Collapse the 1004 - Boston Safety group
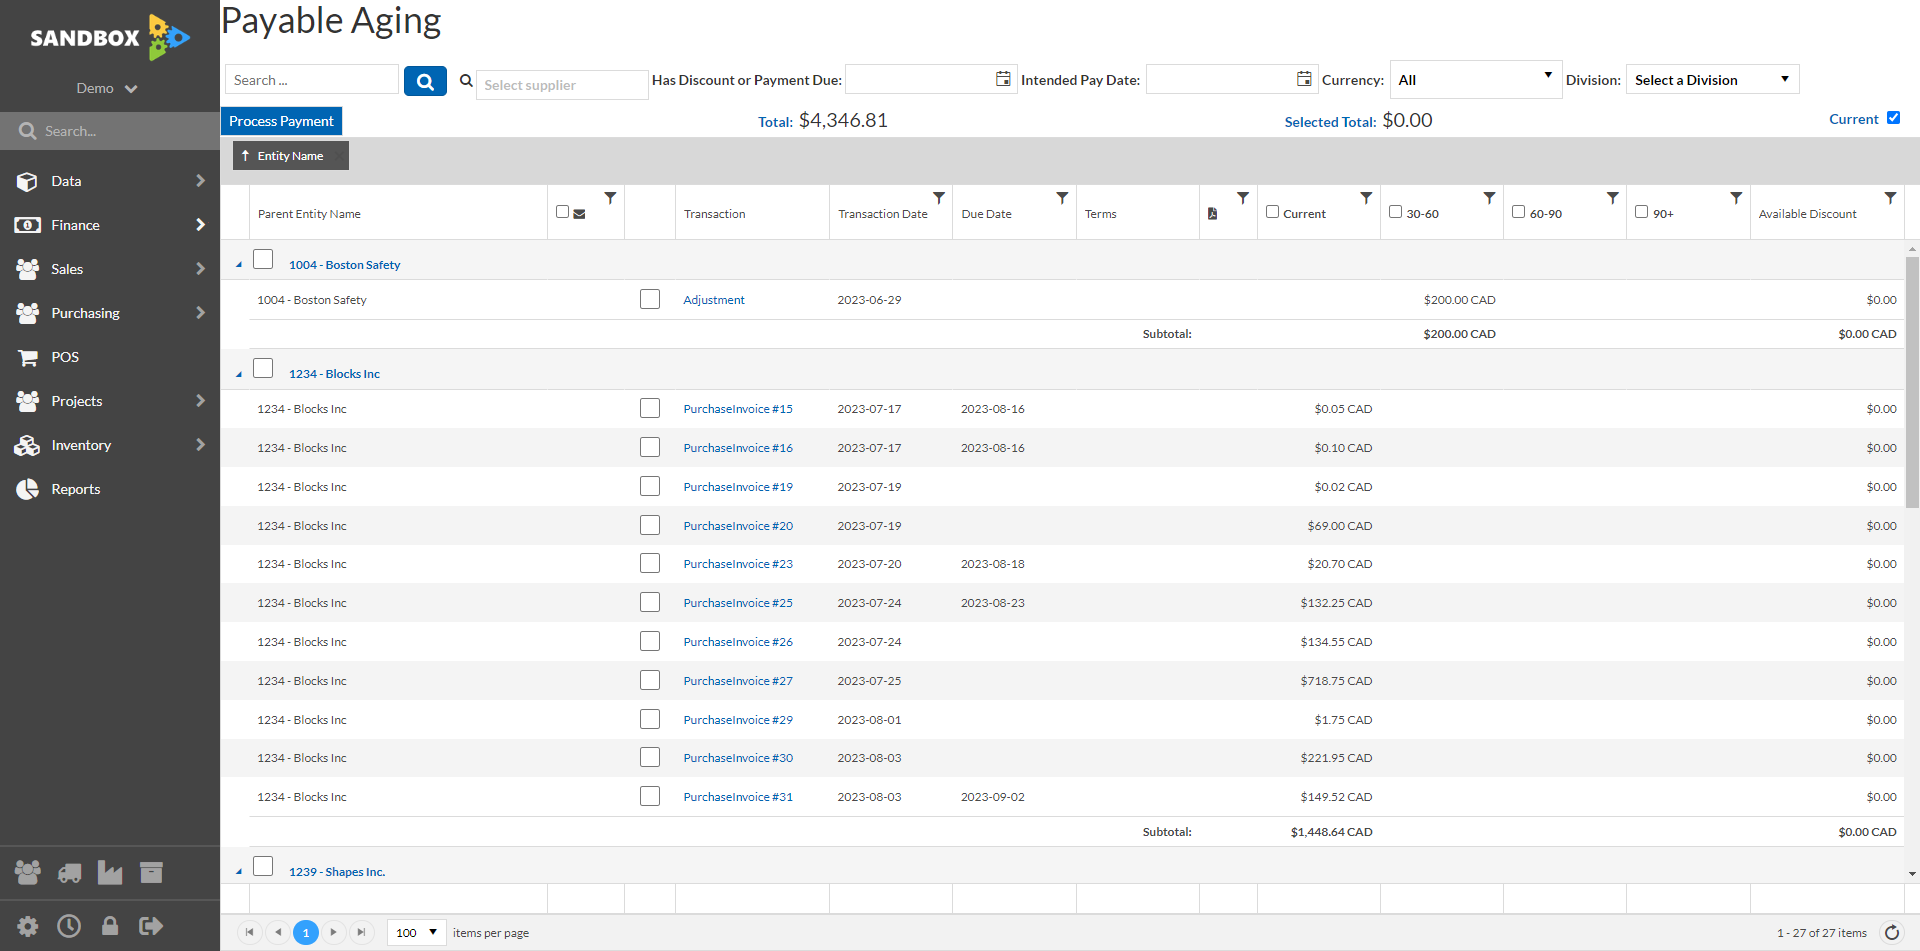 click(239, 265)
